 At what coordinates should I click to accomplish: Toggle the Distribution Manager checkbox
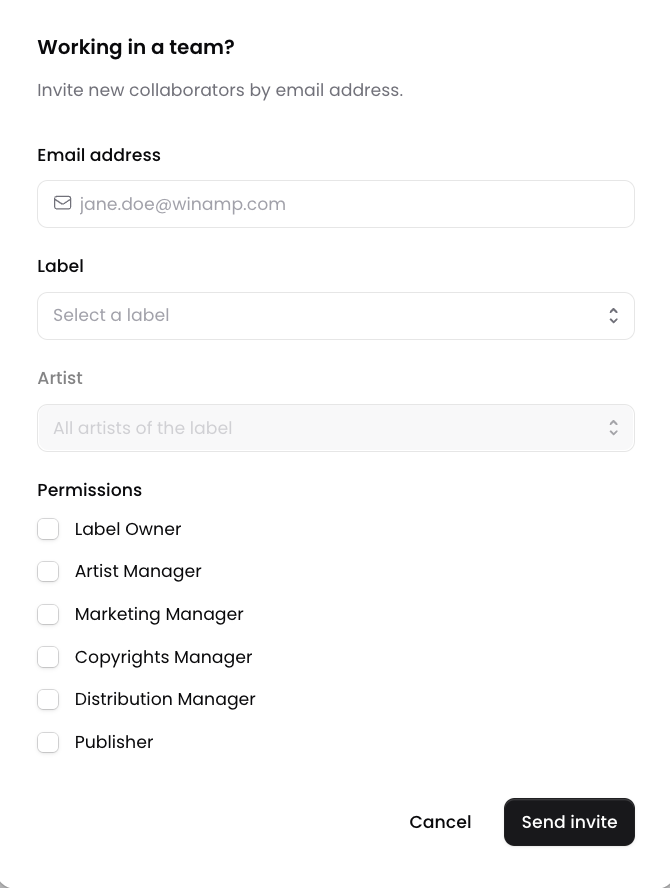(48, 699)
